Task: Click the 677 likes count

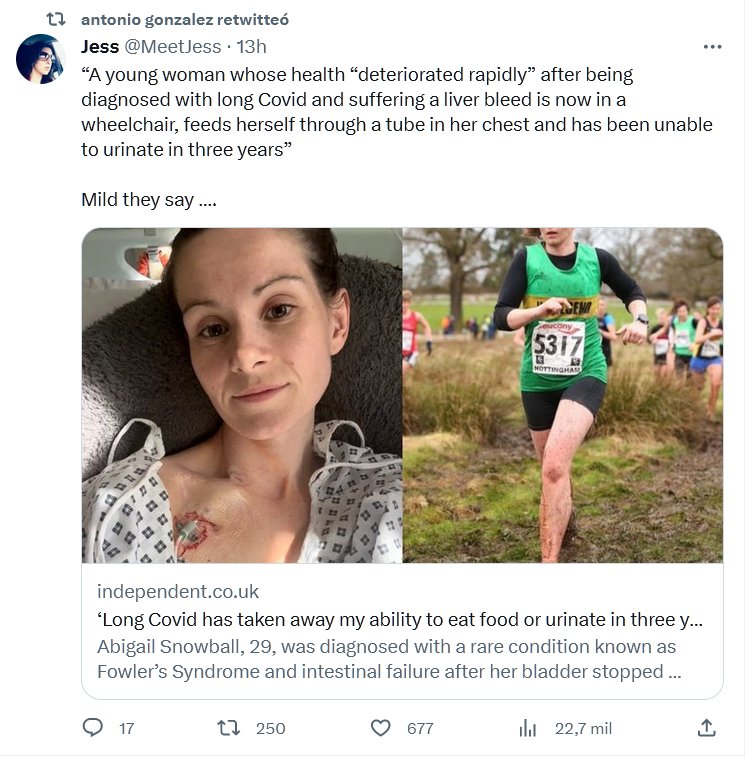Action: pos(420,728)
